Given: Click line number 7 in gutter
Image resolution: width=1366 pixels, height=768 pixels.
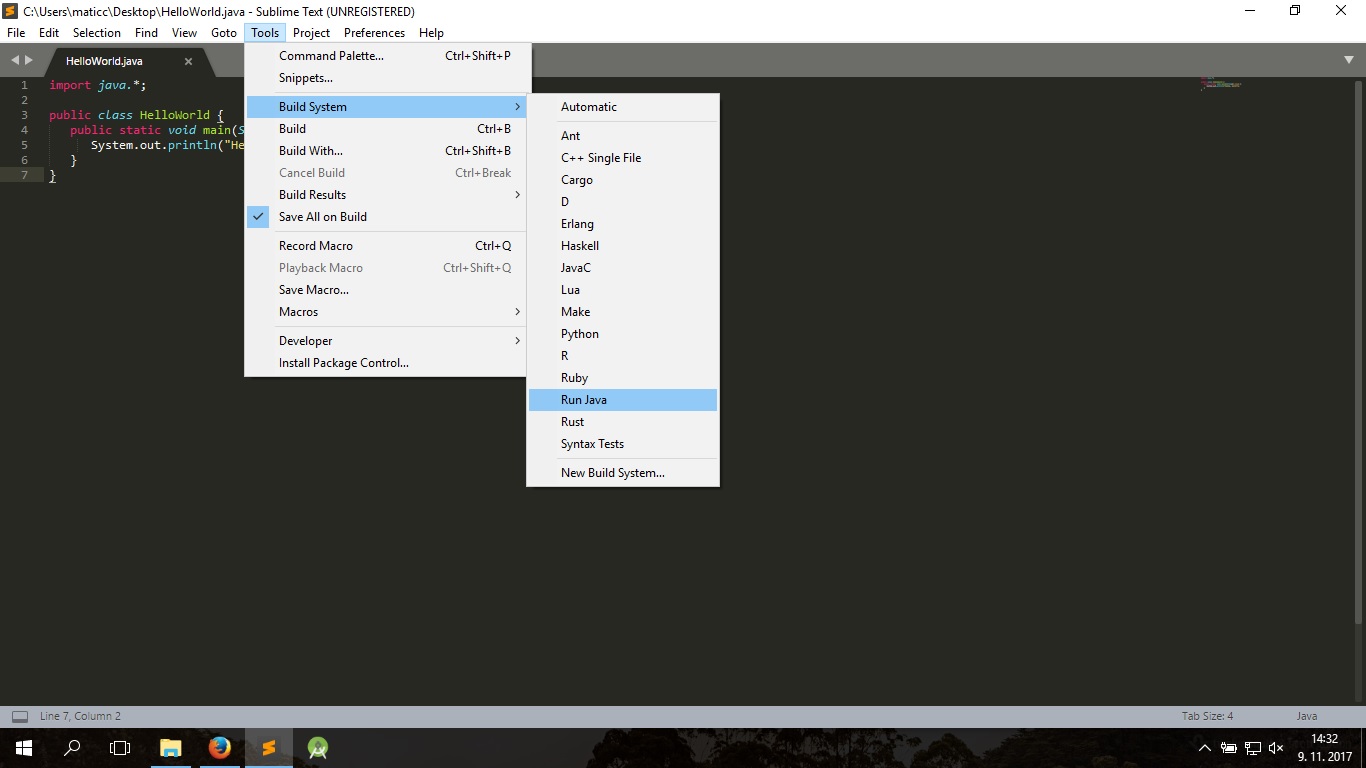Looking at the screenshot, I should coord(24,175).
